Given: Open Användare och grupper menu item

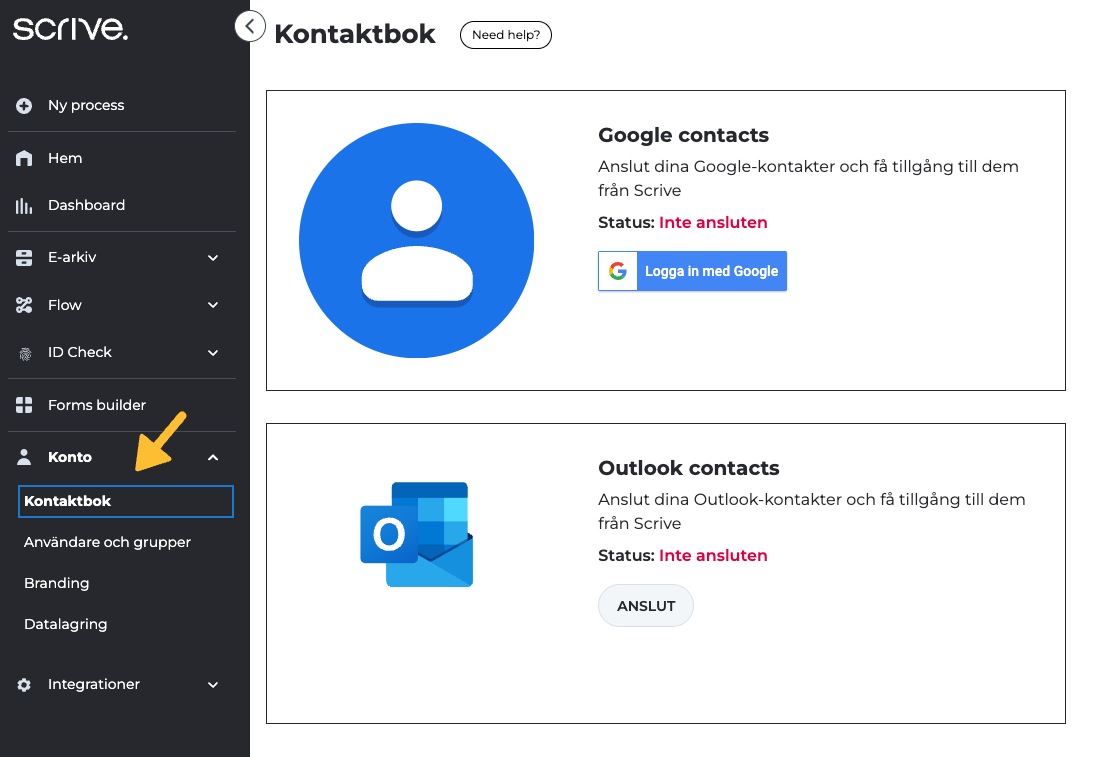Looking at the screenshot, I should pyautogui.click(x=107, y=542).
